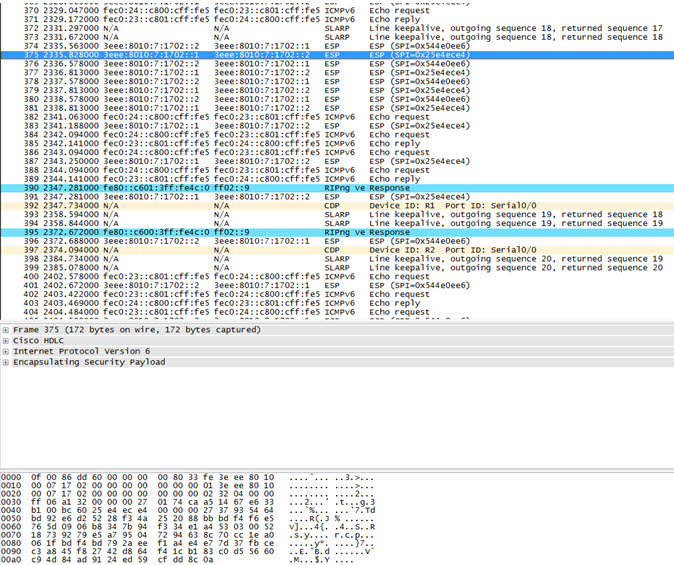
Task: Select packet 374 ESP SPI=0x544e0ee6 row
Action: pyautogui.click(x=337, y=46)
